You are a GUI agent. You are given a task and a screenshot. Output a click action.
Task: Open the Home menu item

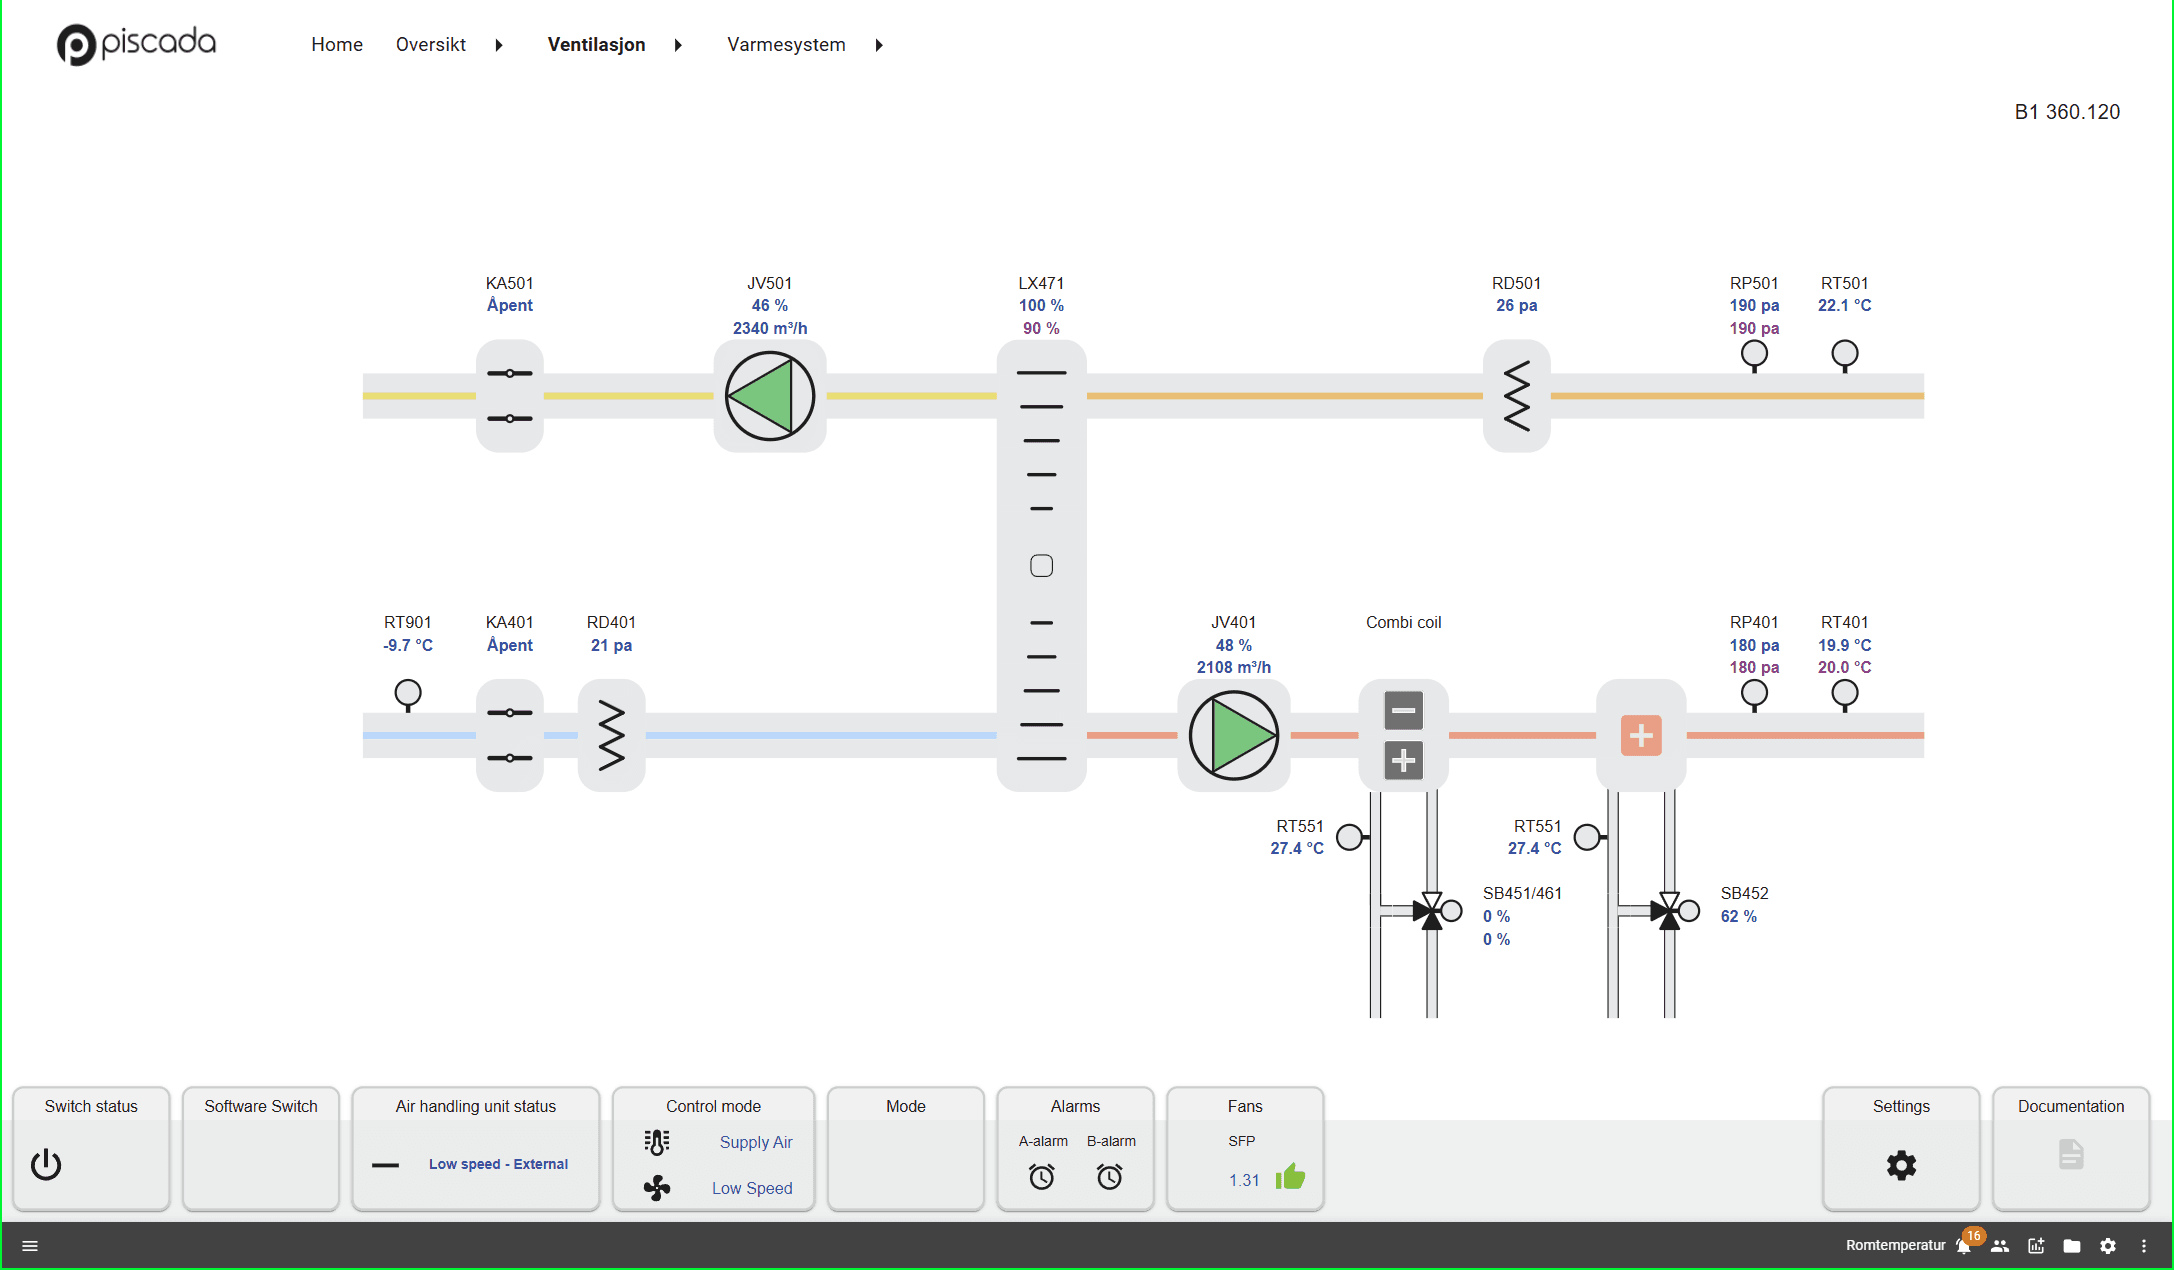pos(336,45)
